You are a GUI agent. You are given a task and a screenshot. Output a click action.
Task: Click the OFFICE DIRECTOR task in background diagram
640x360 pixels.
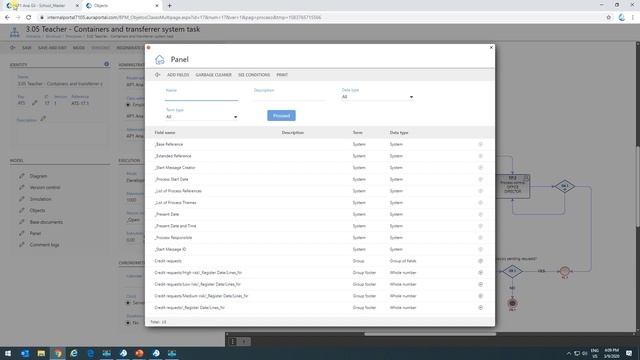point(513,187)
